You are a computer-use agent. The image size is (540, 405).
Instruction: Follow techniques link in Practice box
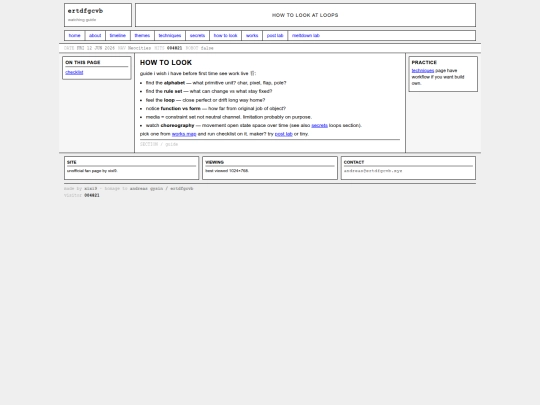[423, 71]
